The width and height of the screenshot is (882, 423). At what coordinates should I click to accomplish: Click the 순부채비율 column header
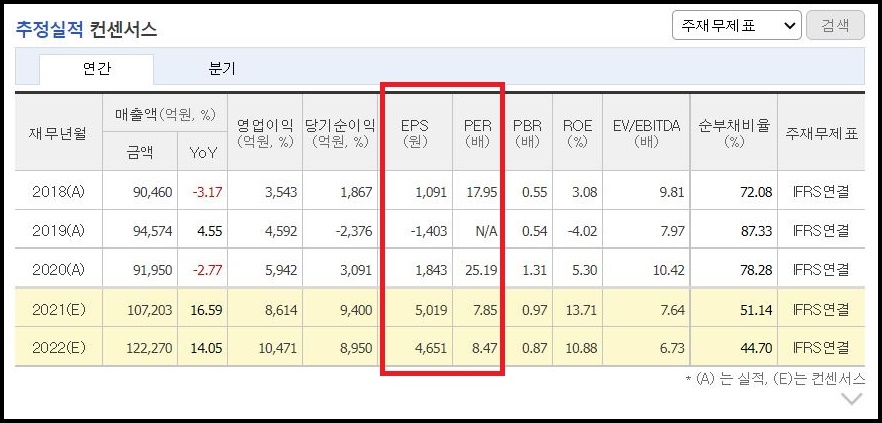click(x=734, y=133)
